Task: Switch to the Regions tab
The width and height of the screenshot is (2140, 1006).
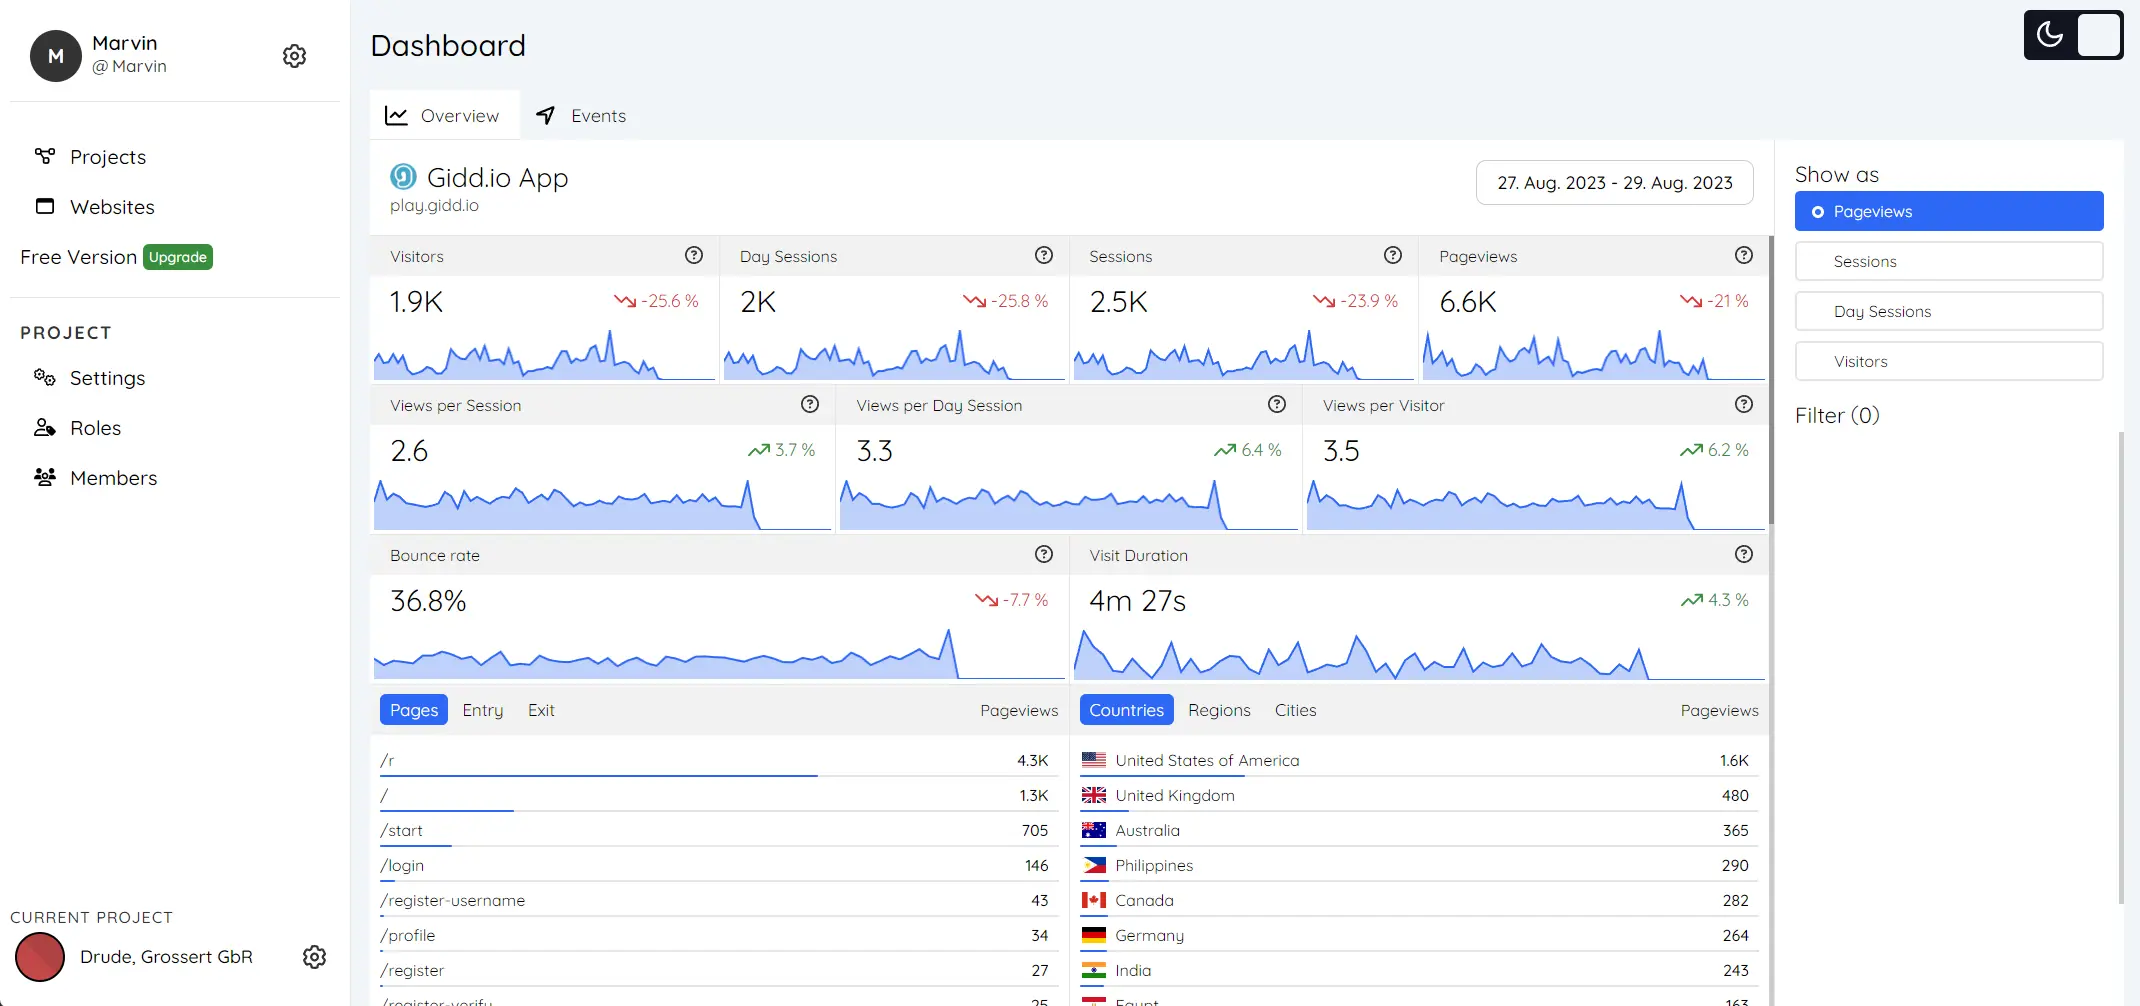Action: coord(1218,710)
